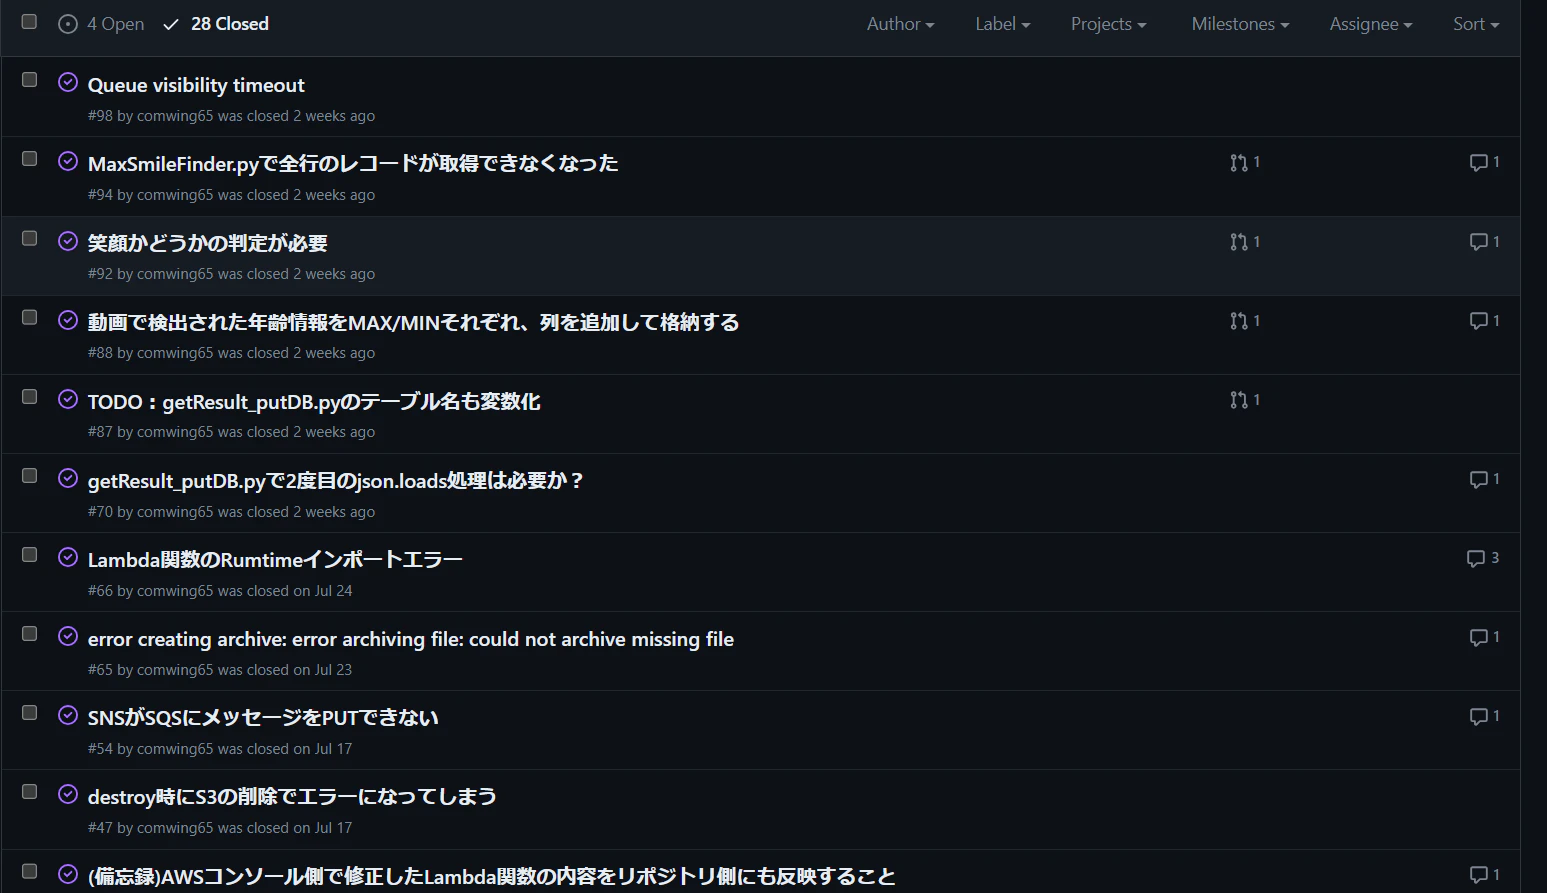The width and height of the screenshot is (1547, 893).
Task: Open the Label filter dropdown
Action: (1003, 24)
